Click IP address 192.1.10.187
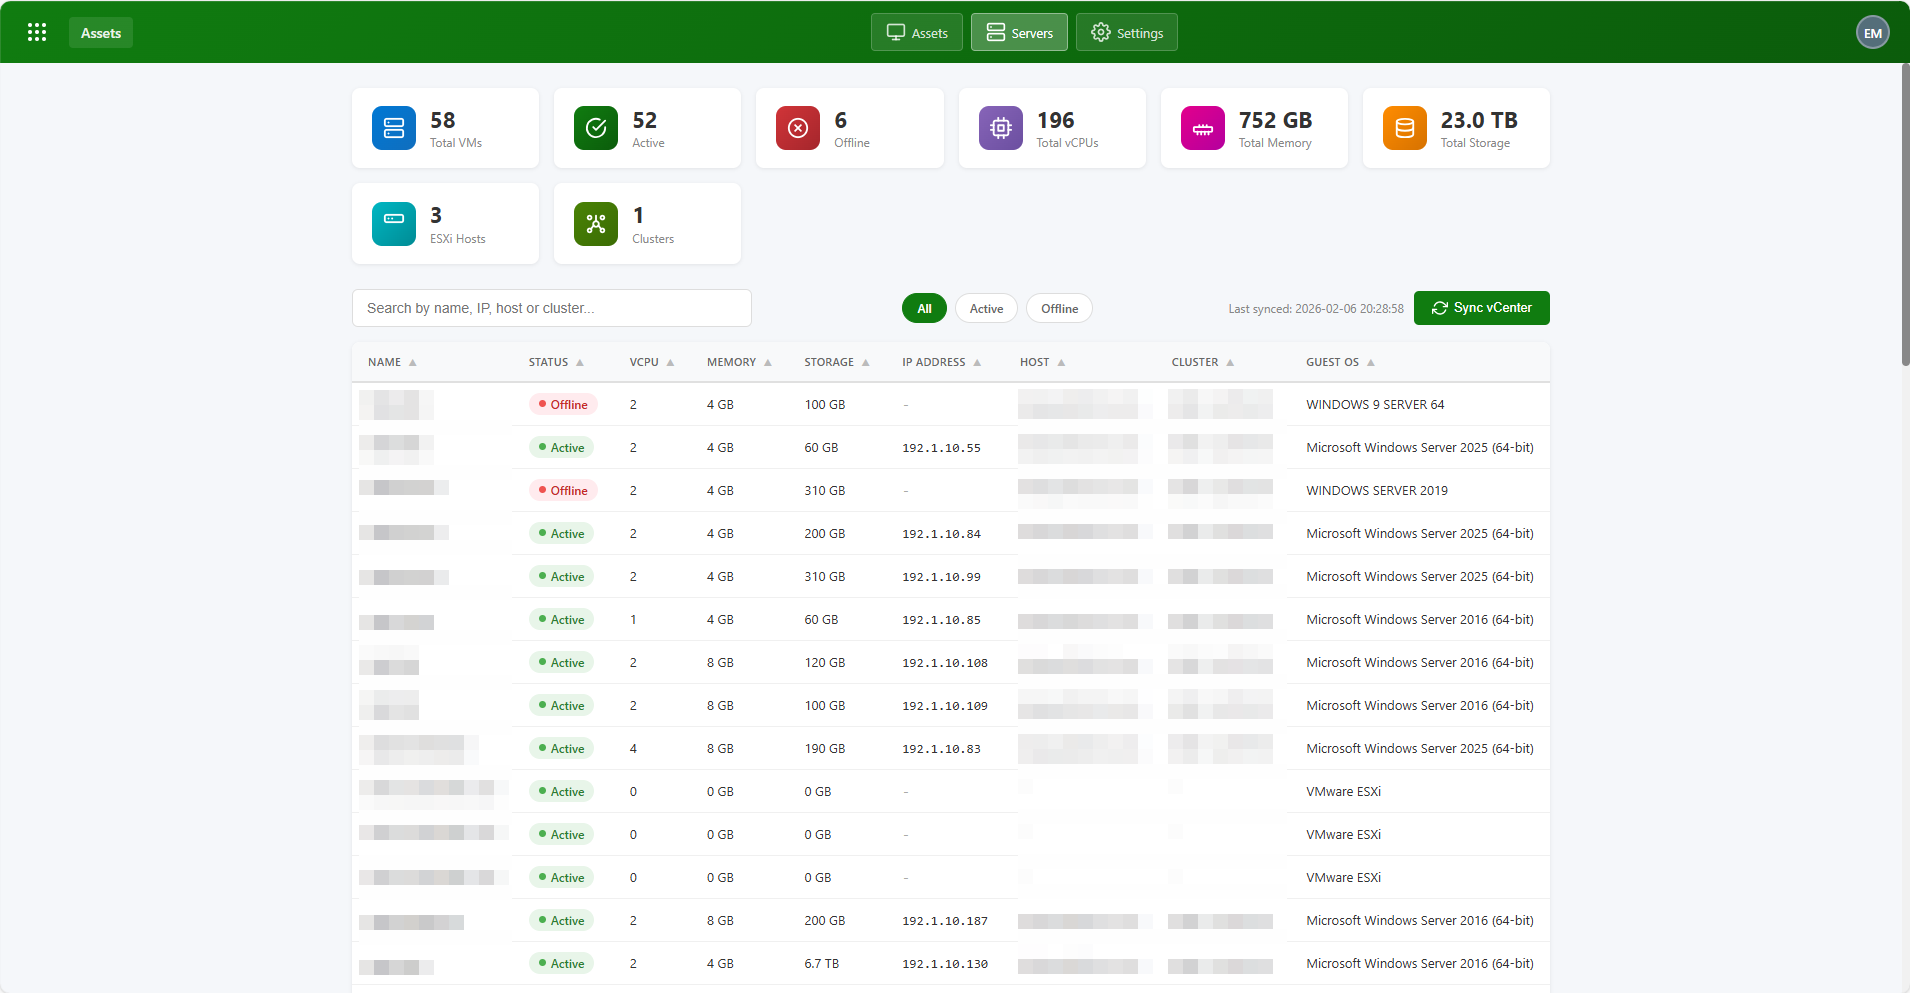The image size is (1910, 993). click(945, 921)
